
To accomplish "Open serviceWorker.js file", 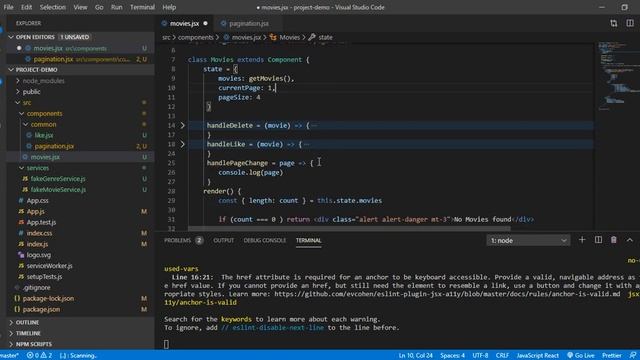I will tap(49, 266).
